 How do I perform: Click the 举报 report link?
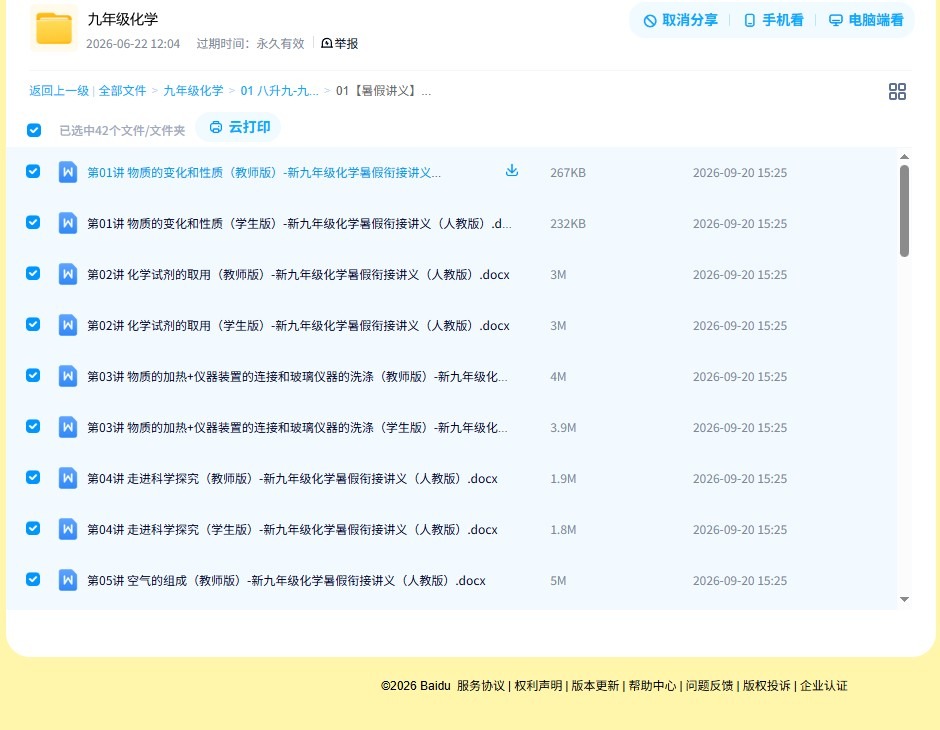click(340, 43)
